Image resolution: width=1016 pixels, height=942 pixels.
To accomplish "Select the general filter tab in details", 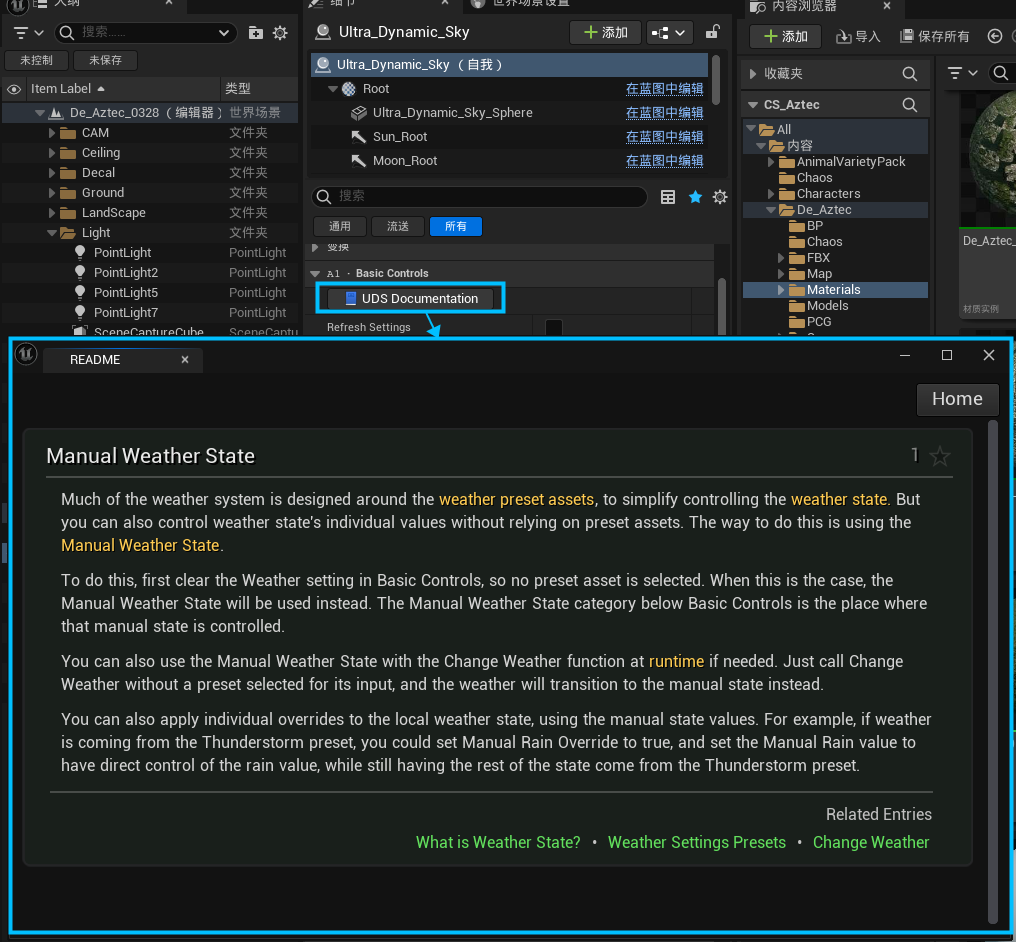I will click(340, 226).
